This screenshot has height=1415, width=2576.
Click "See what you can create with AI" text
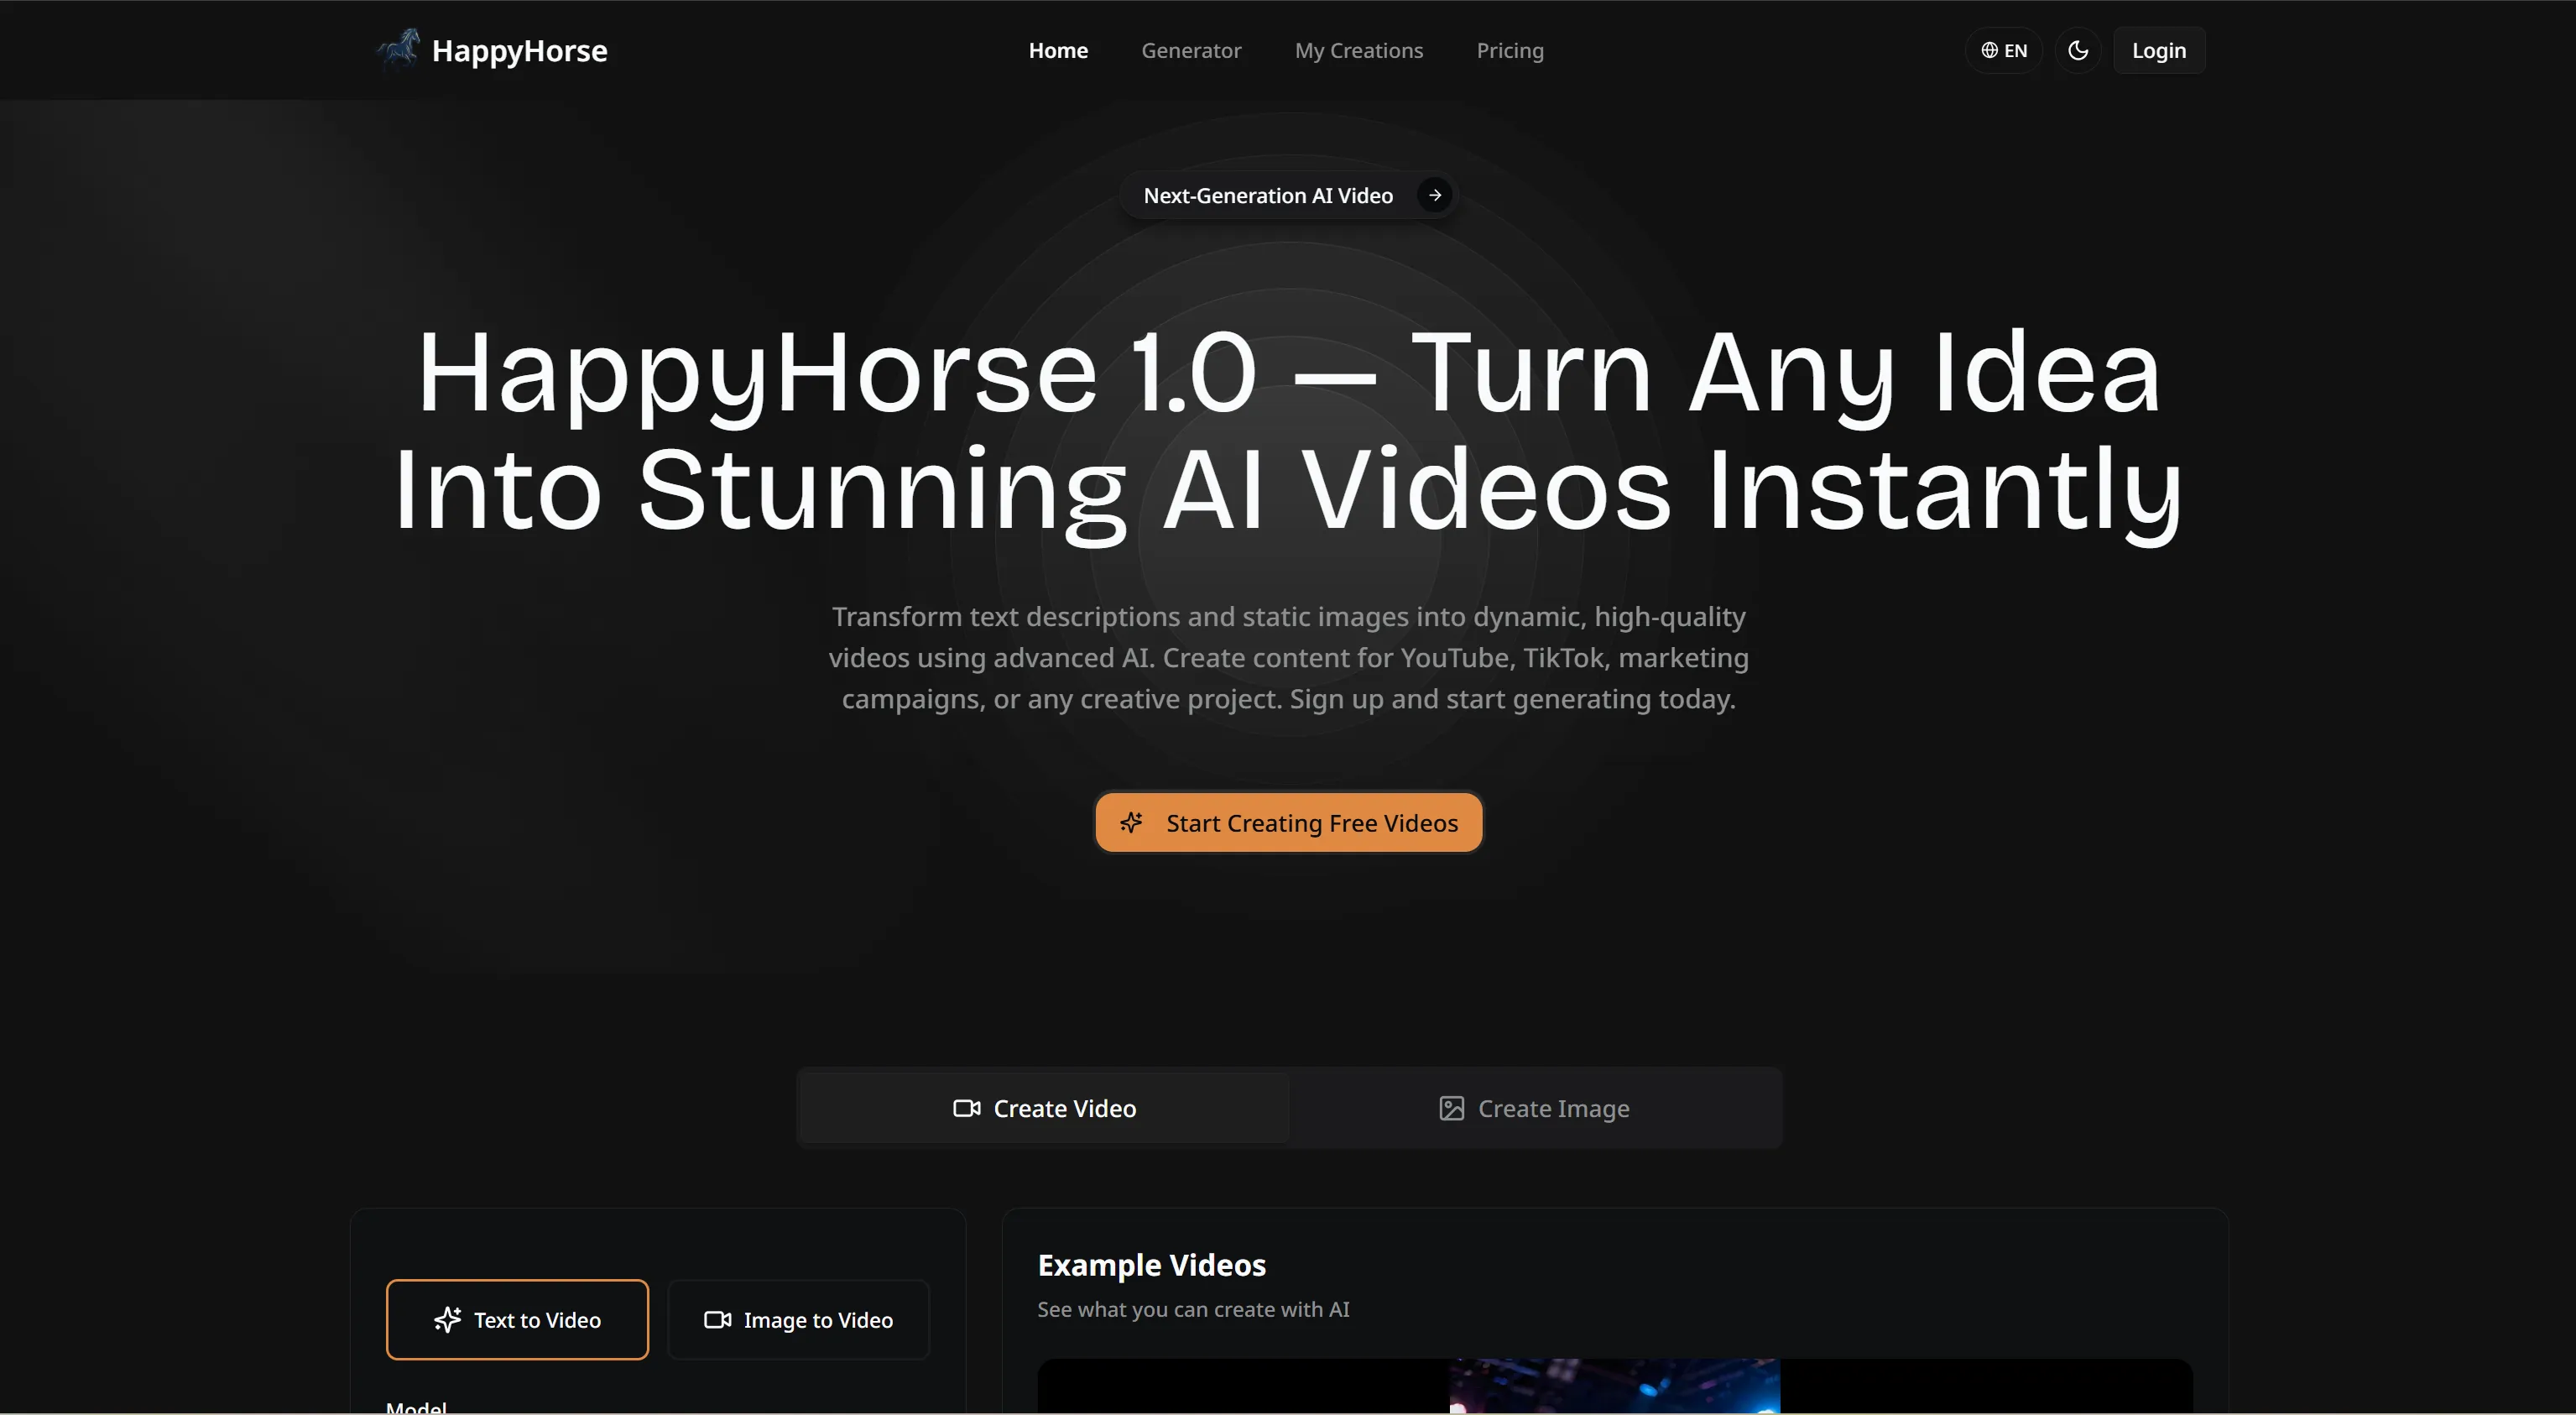point(1193,1309)
